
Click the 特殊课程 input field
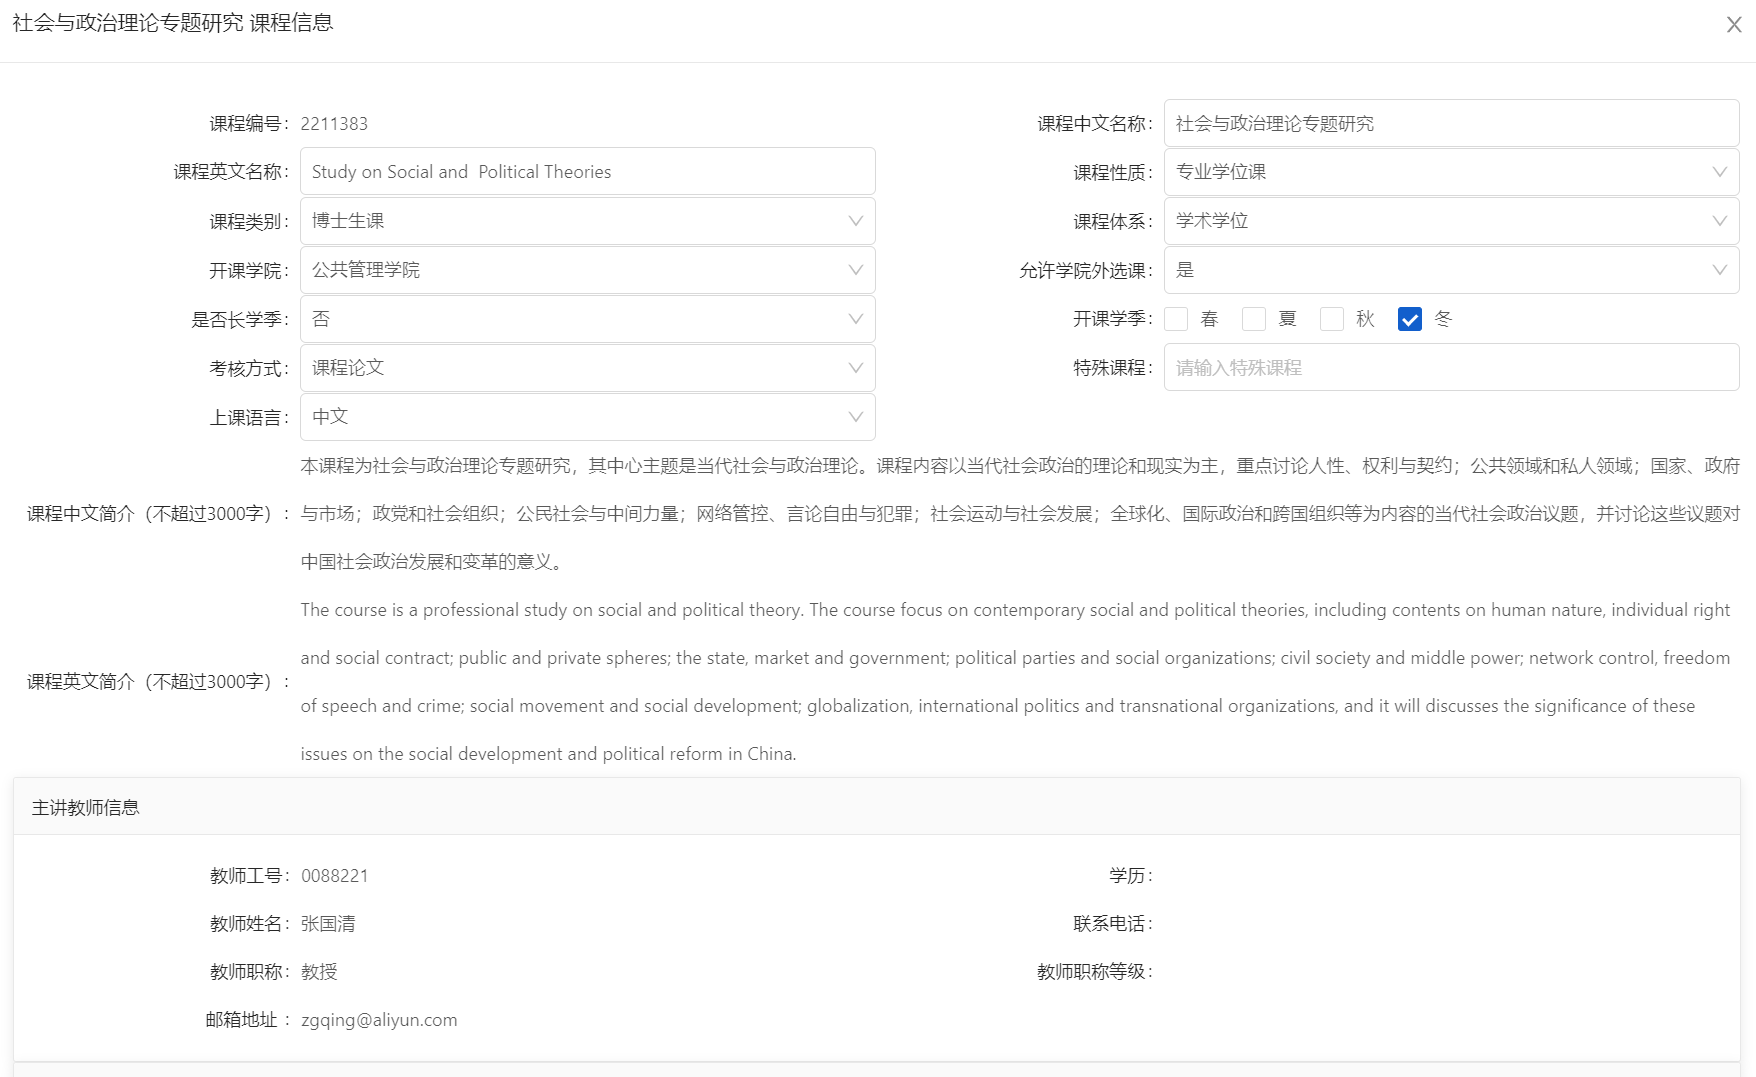pyautogui.click(x=1450, y=368)
